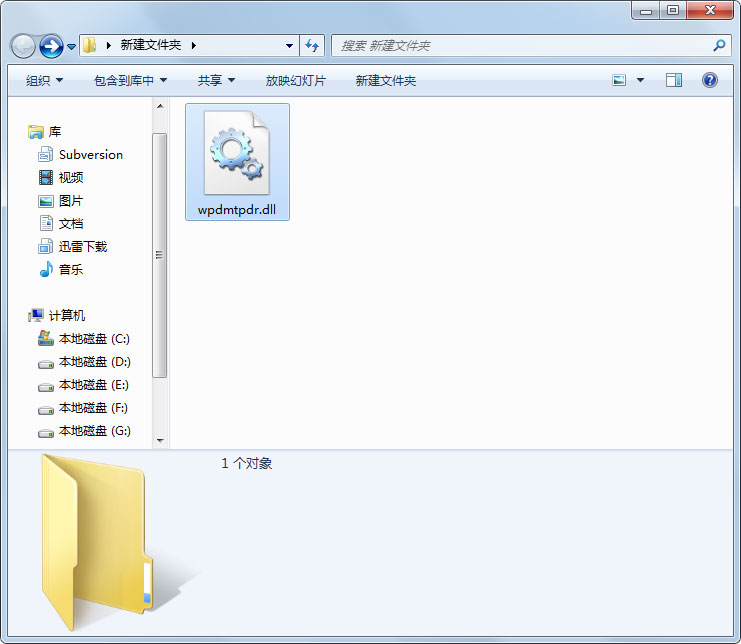The width and height of the screenshot is (741, 644).
Task: Open the 包含到库中 menu
Action: click(130, 80)
